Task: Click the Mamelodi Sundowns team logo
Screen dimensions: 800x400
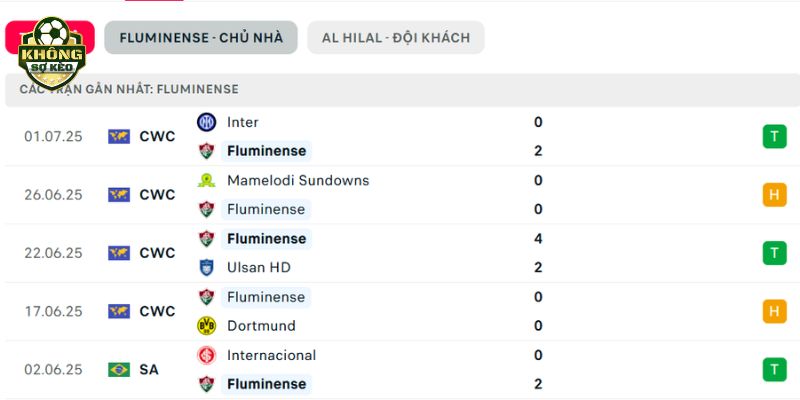Action: click(x=207, y=181)
